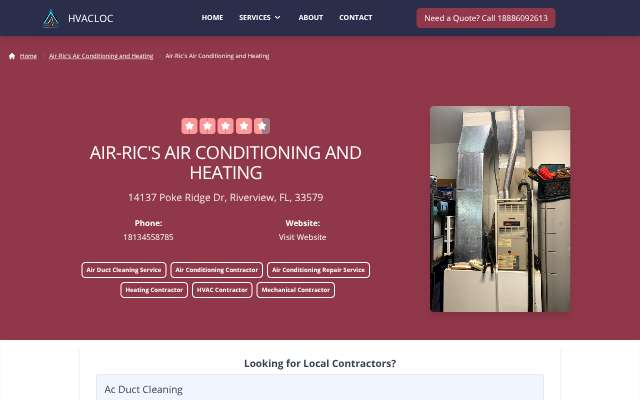Open the Contact page
Image resolution: width=640 pixels, height=400 pixels.
[x=356, y=18]
